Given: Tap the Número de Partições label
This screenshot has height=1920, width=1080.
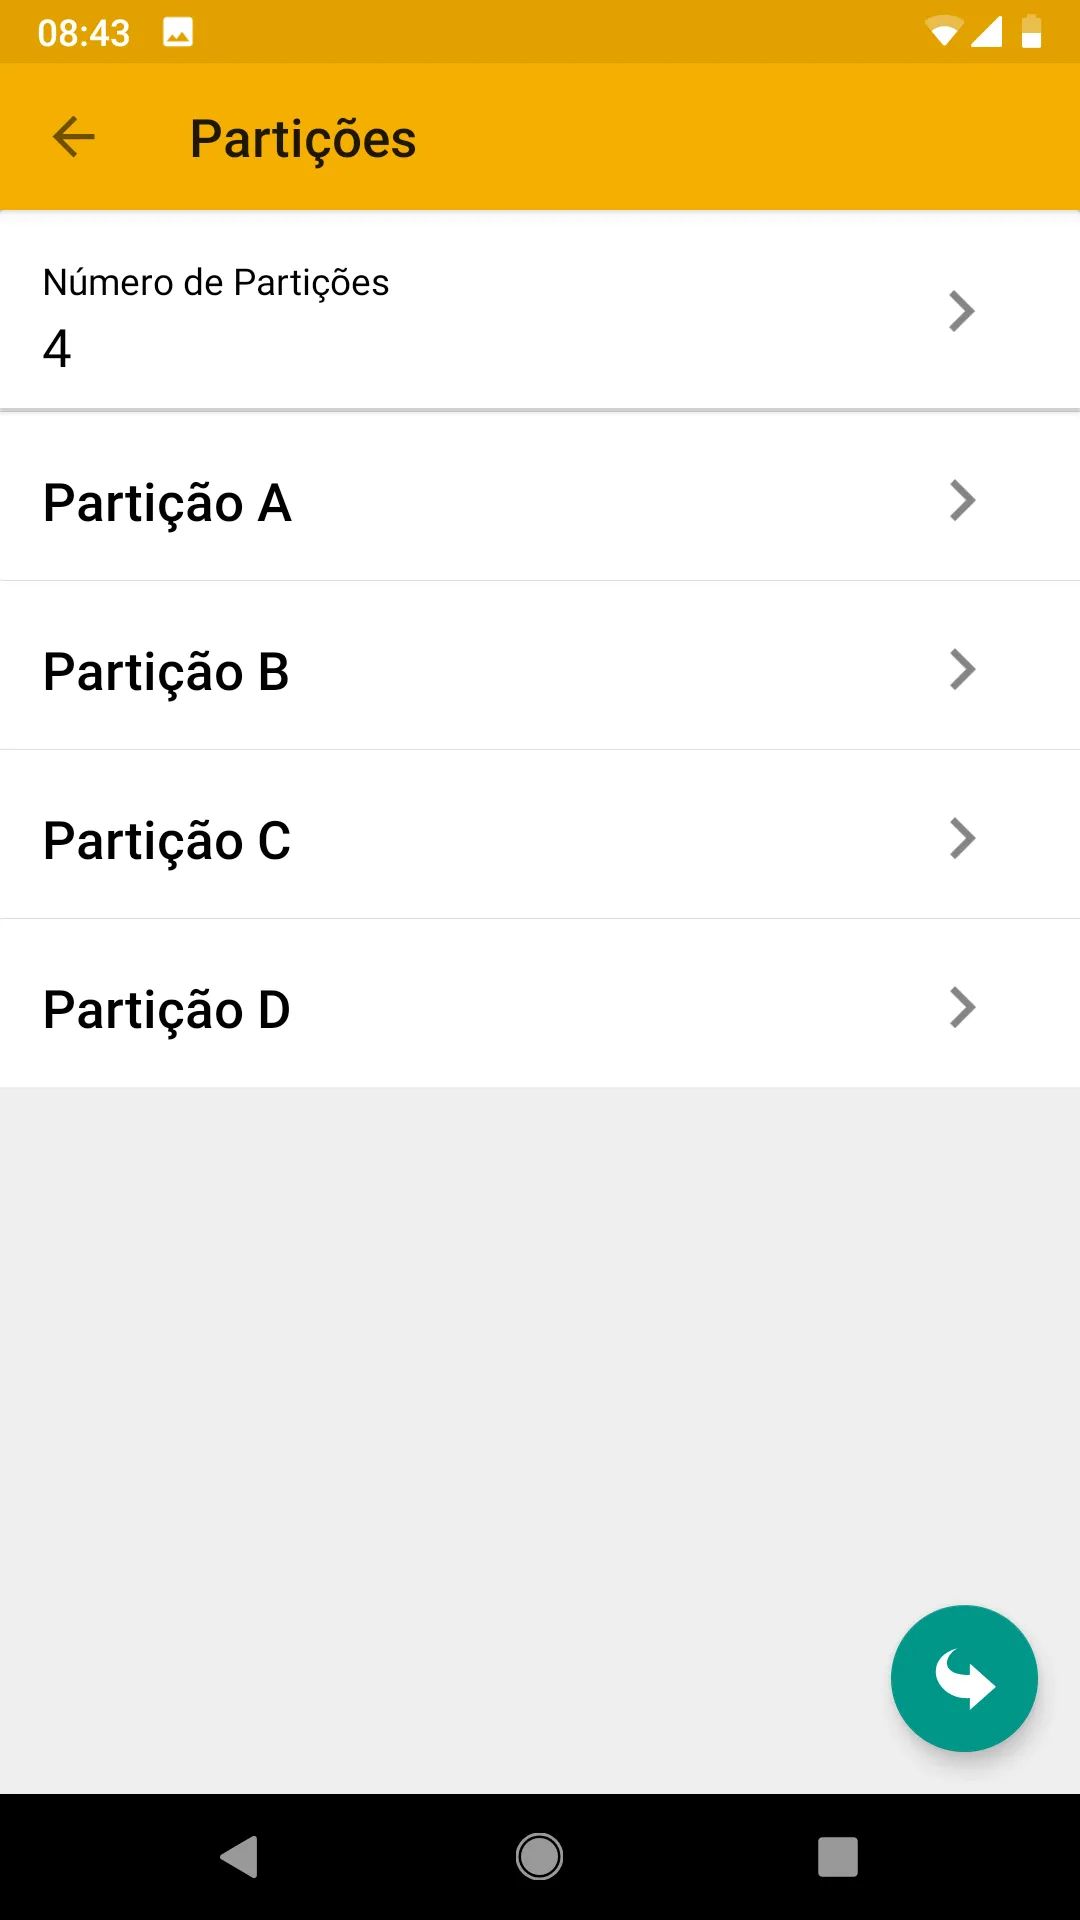Looking at the screenshot, I should tap(216, 283).
